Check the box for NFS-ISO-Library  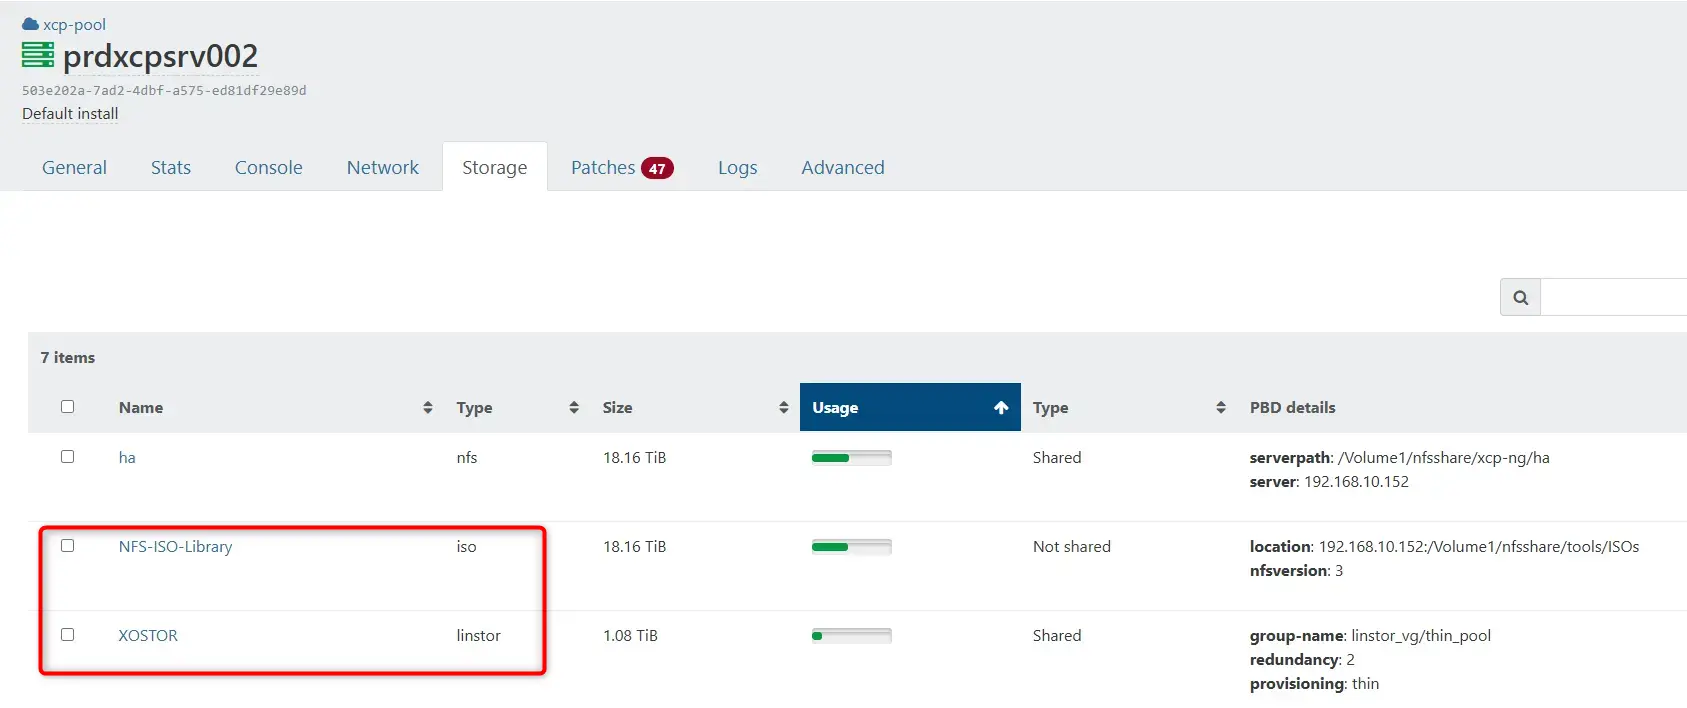click(x=67, y=545)
